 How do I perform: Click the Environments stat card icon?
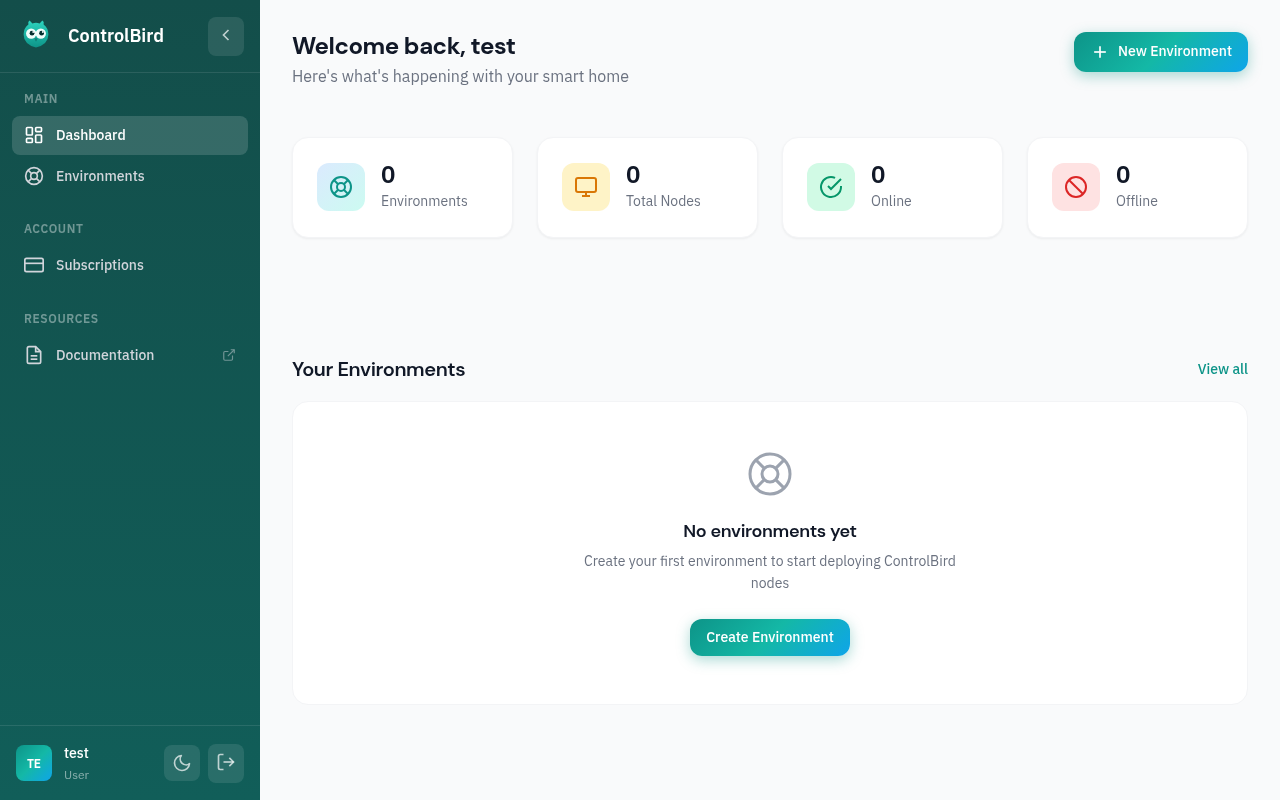coord(341,187)
